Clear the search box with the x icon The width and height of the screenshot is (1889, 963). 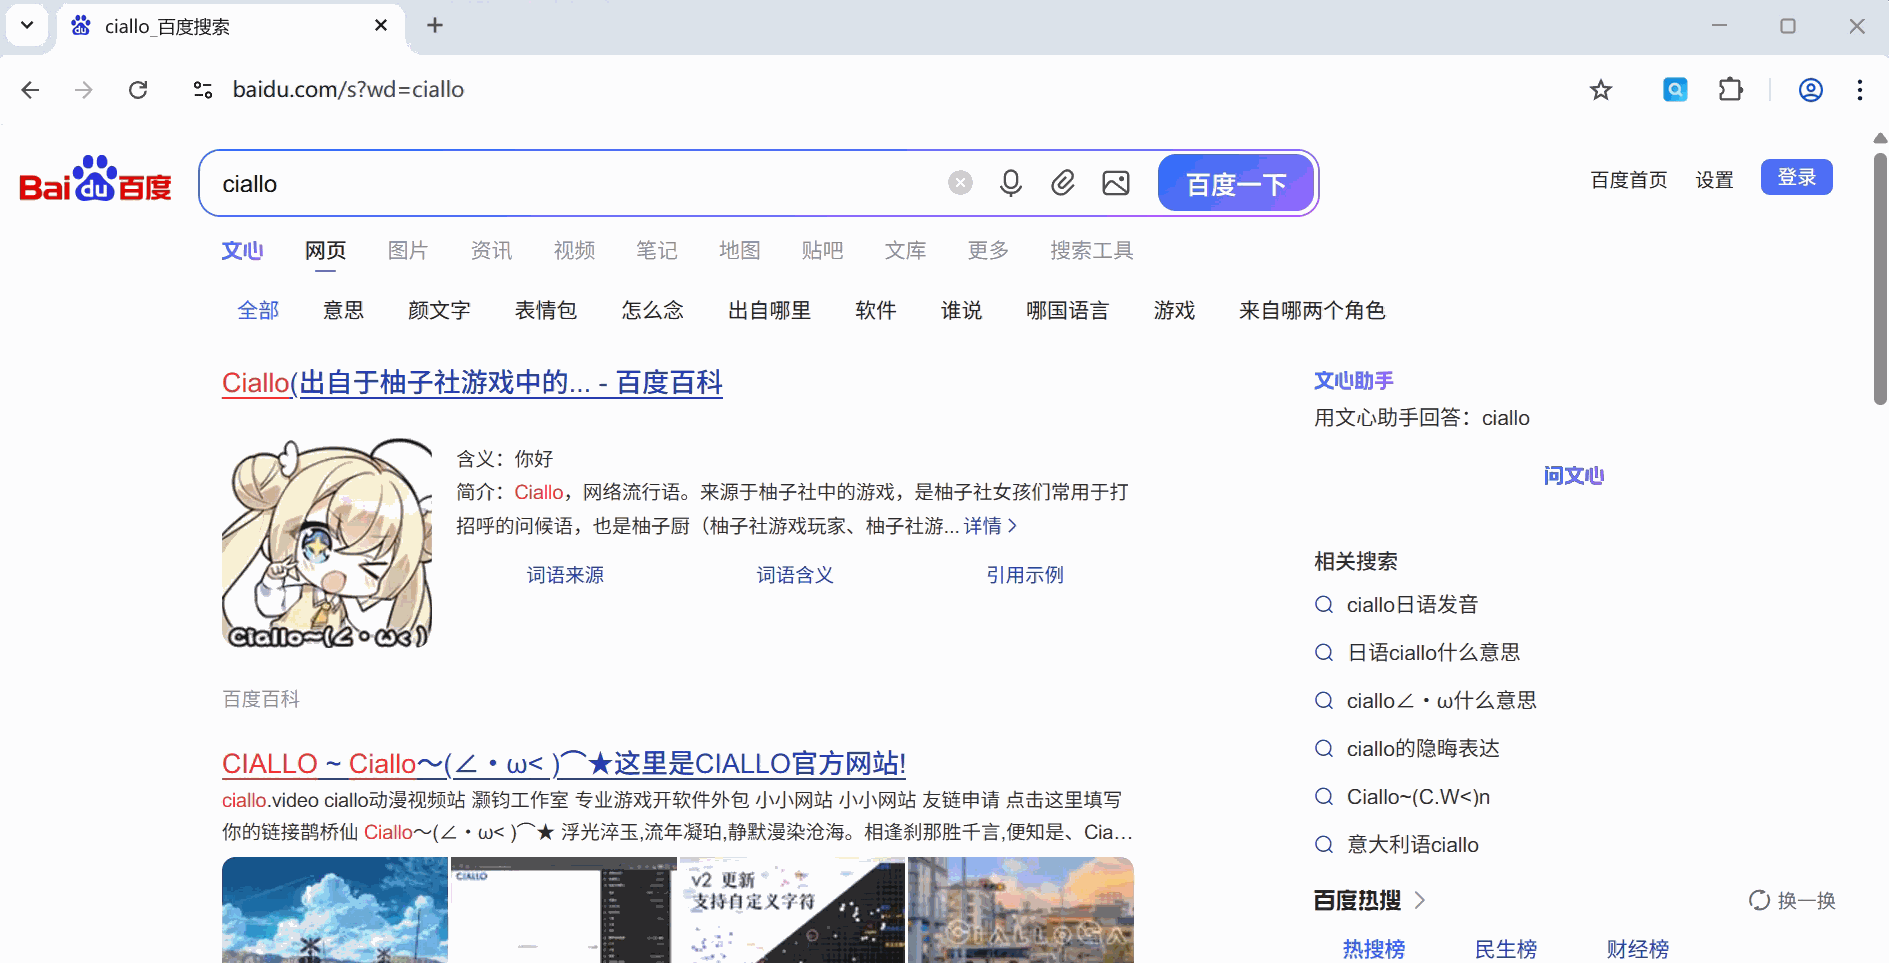tap(960, 182)
